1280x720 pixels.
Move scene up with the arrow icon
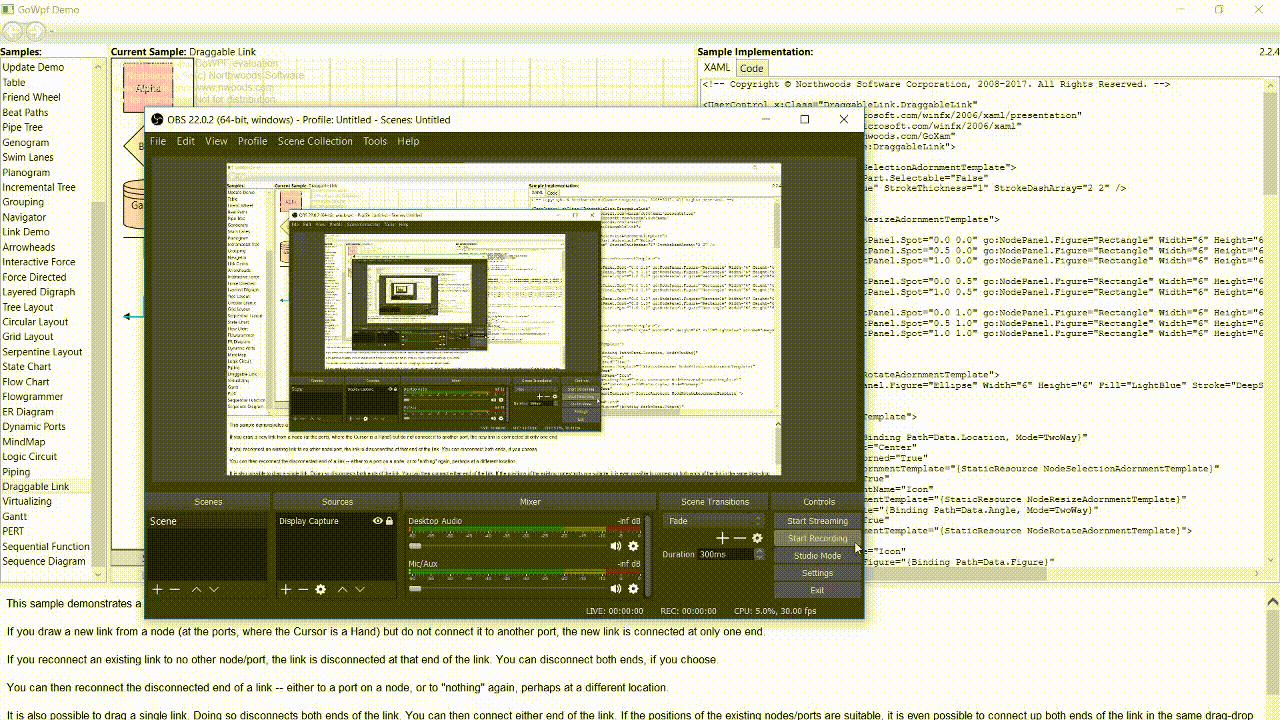(x=196, y=590)
